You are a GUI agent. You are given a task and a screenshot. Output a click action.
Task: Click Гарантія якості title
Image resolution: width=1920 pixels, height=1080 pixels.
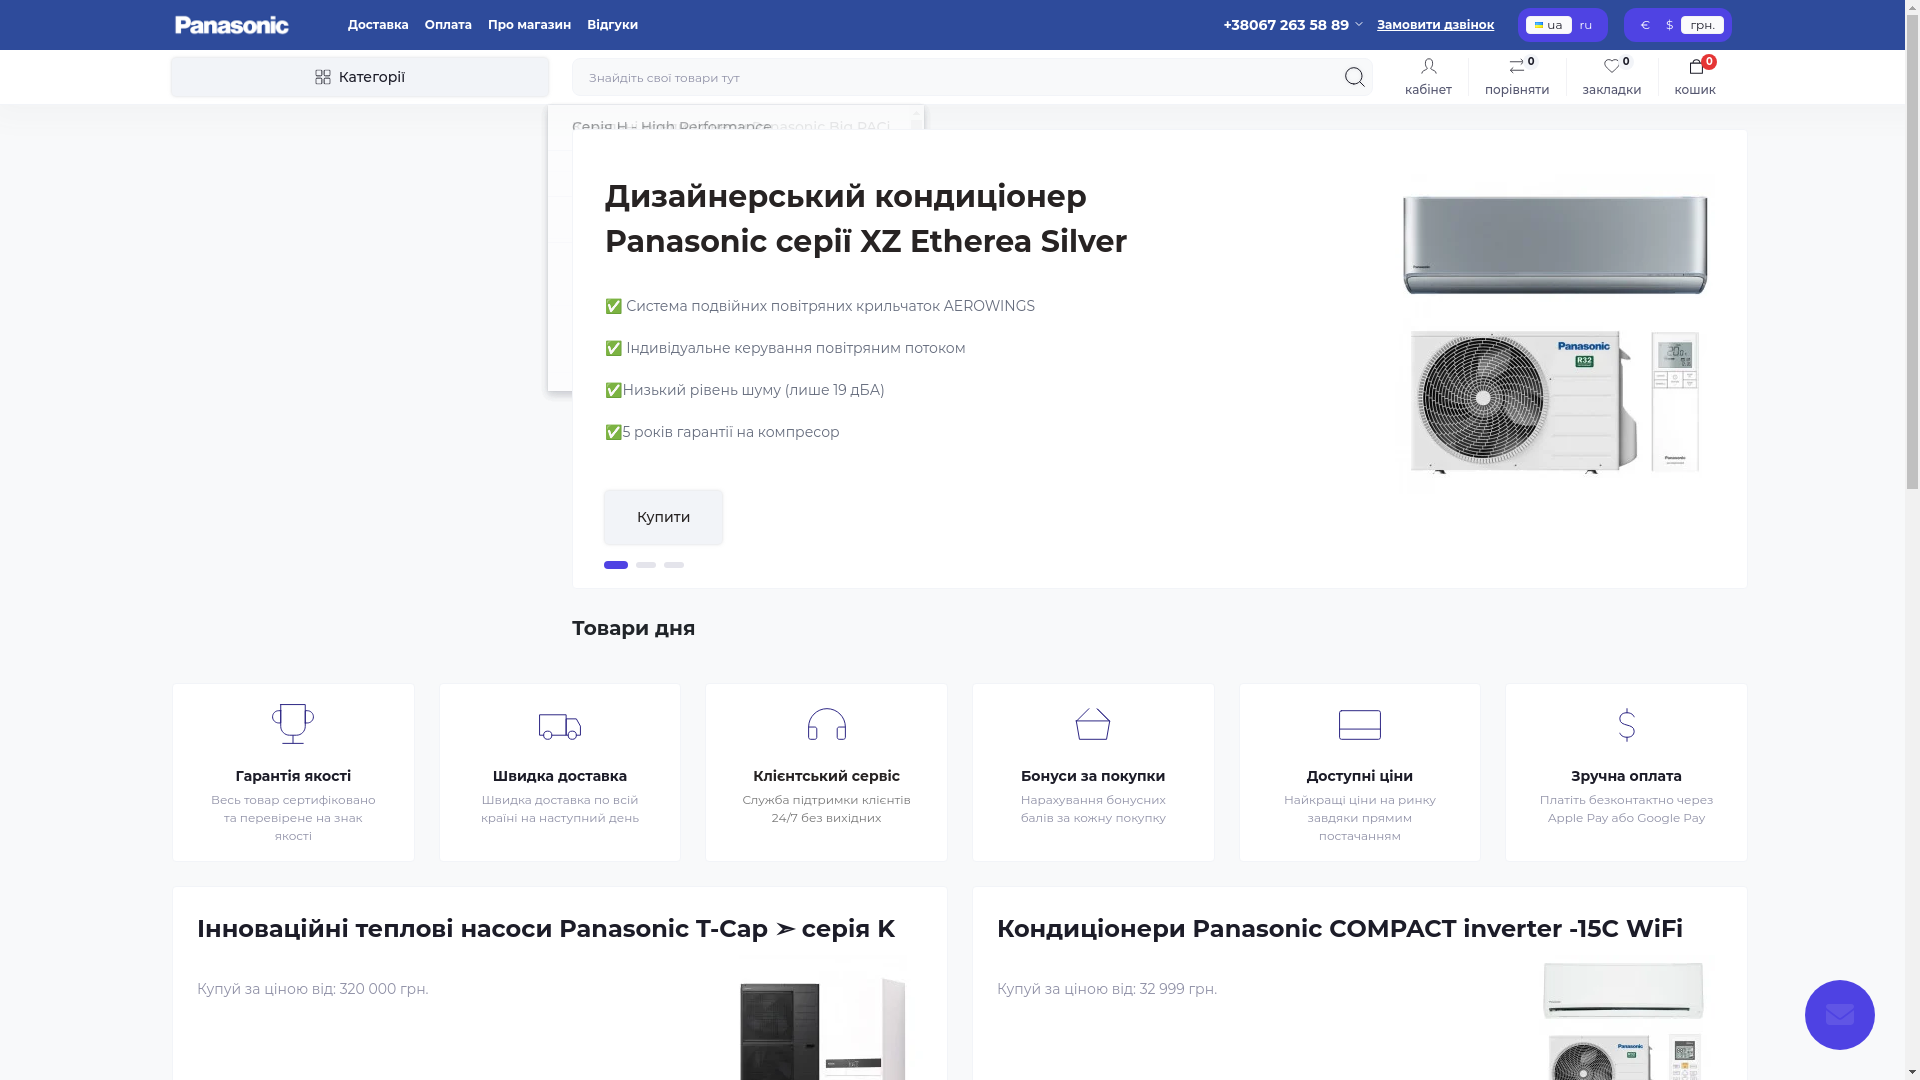293,776
